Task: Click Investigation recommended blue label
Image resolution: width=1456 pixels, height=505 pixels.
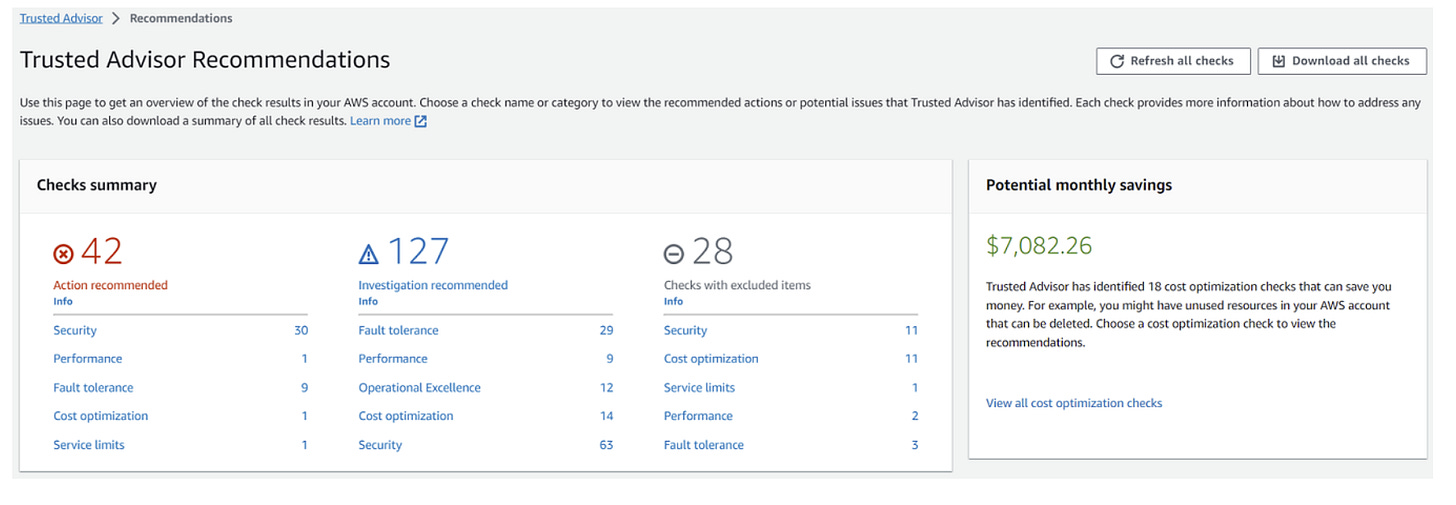Action: click(x=433, y=285)
